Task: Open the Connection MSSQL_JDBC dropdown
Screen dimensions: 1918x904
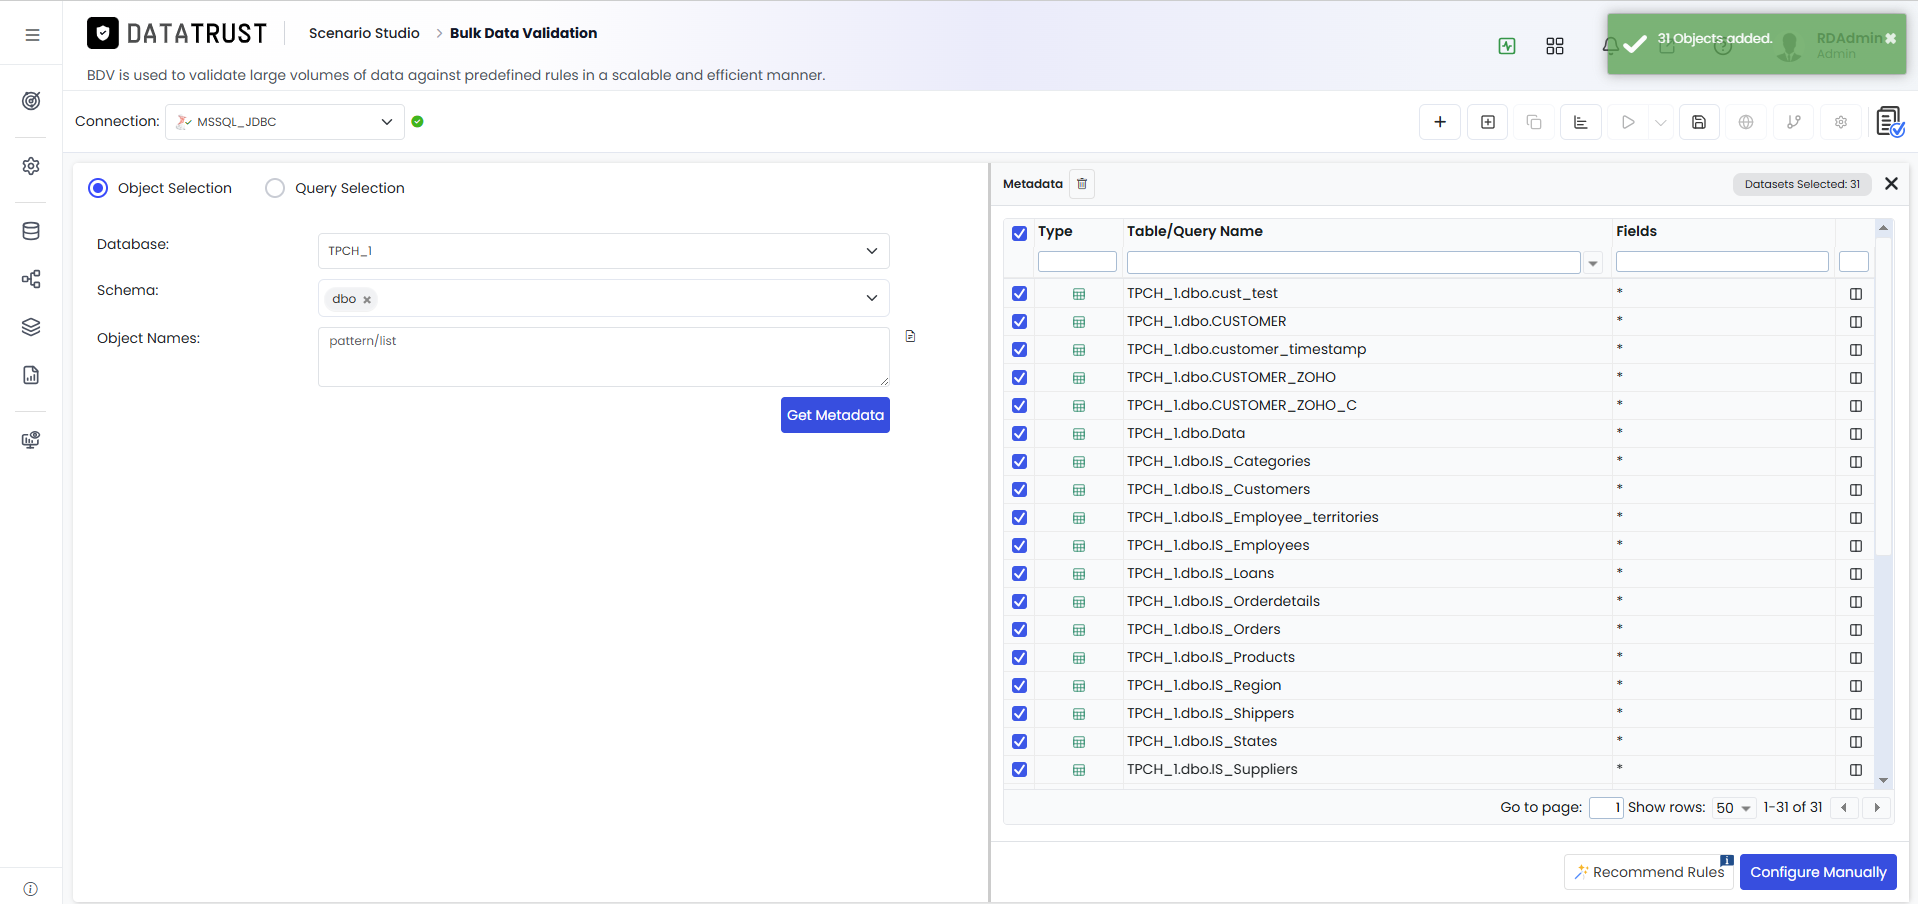Action: coord(285,122)
